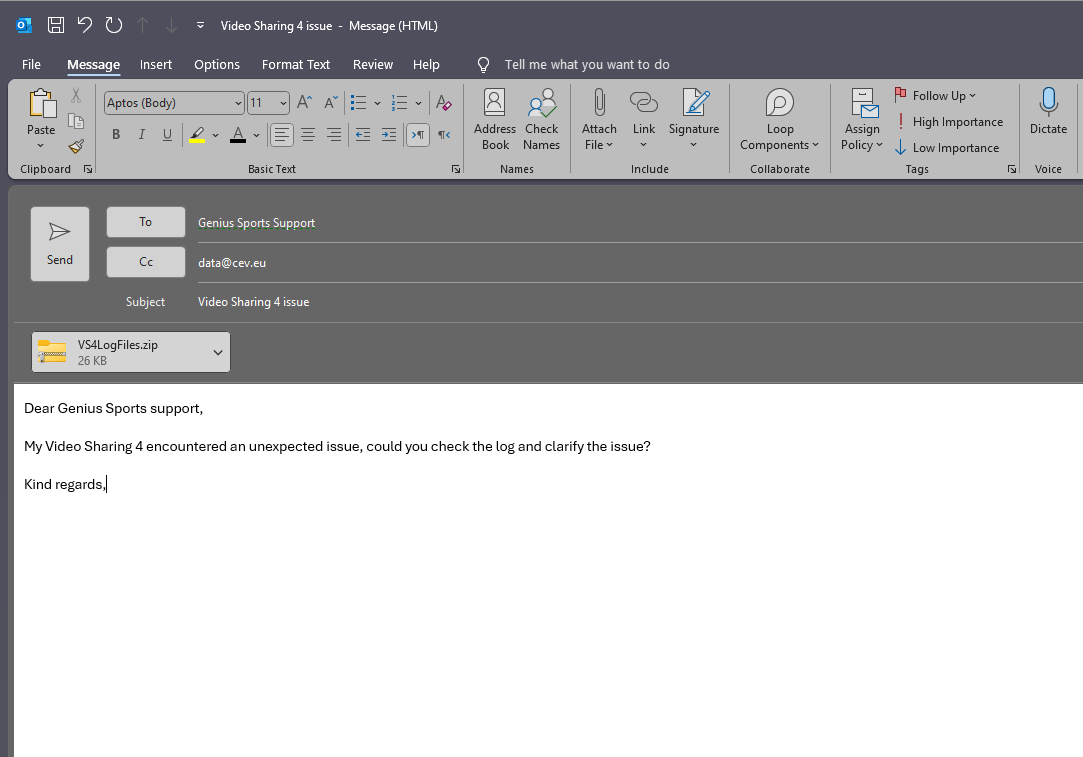1083x757 pixels.
Task: Open Assign Policy menu
Action: (x=862, y=119)
